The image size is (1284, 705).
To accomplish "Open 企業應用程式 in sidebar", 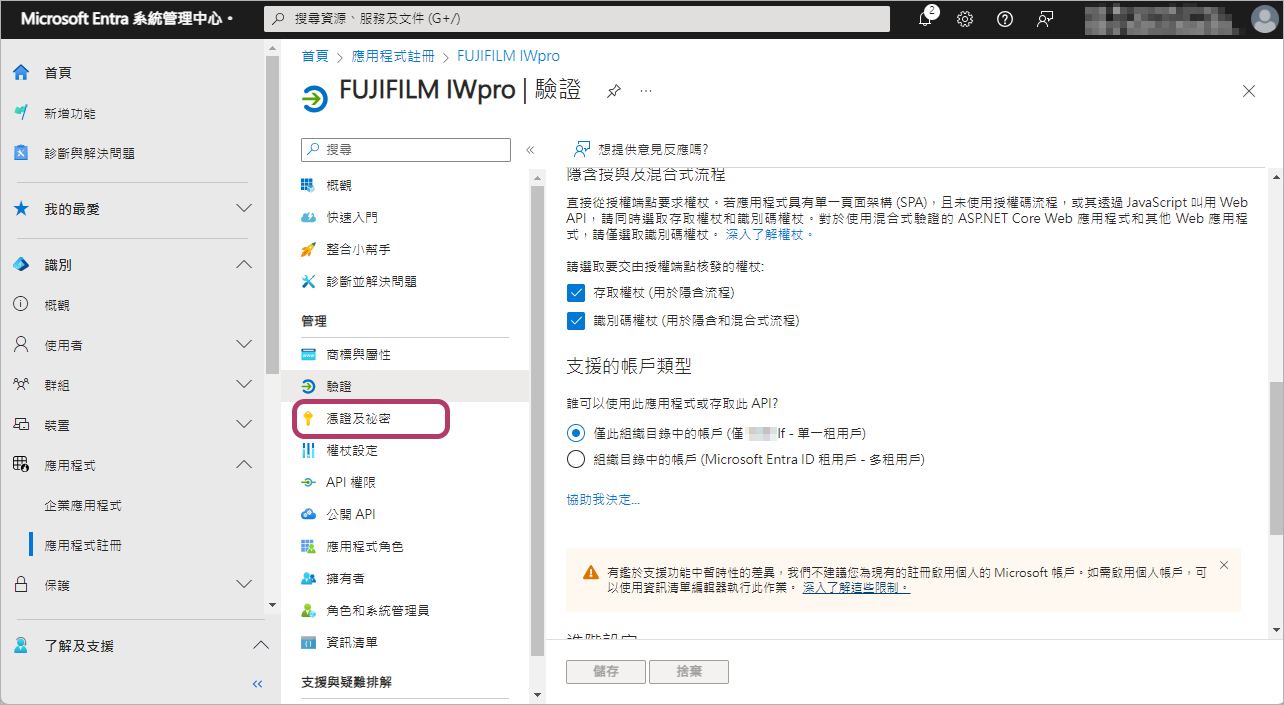I will (83, 505).
